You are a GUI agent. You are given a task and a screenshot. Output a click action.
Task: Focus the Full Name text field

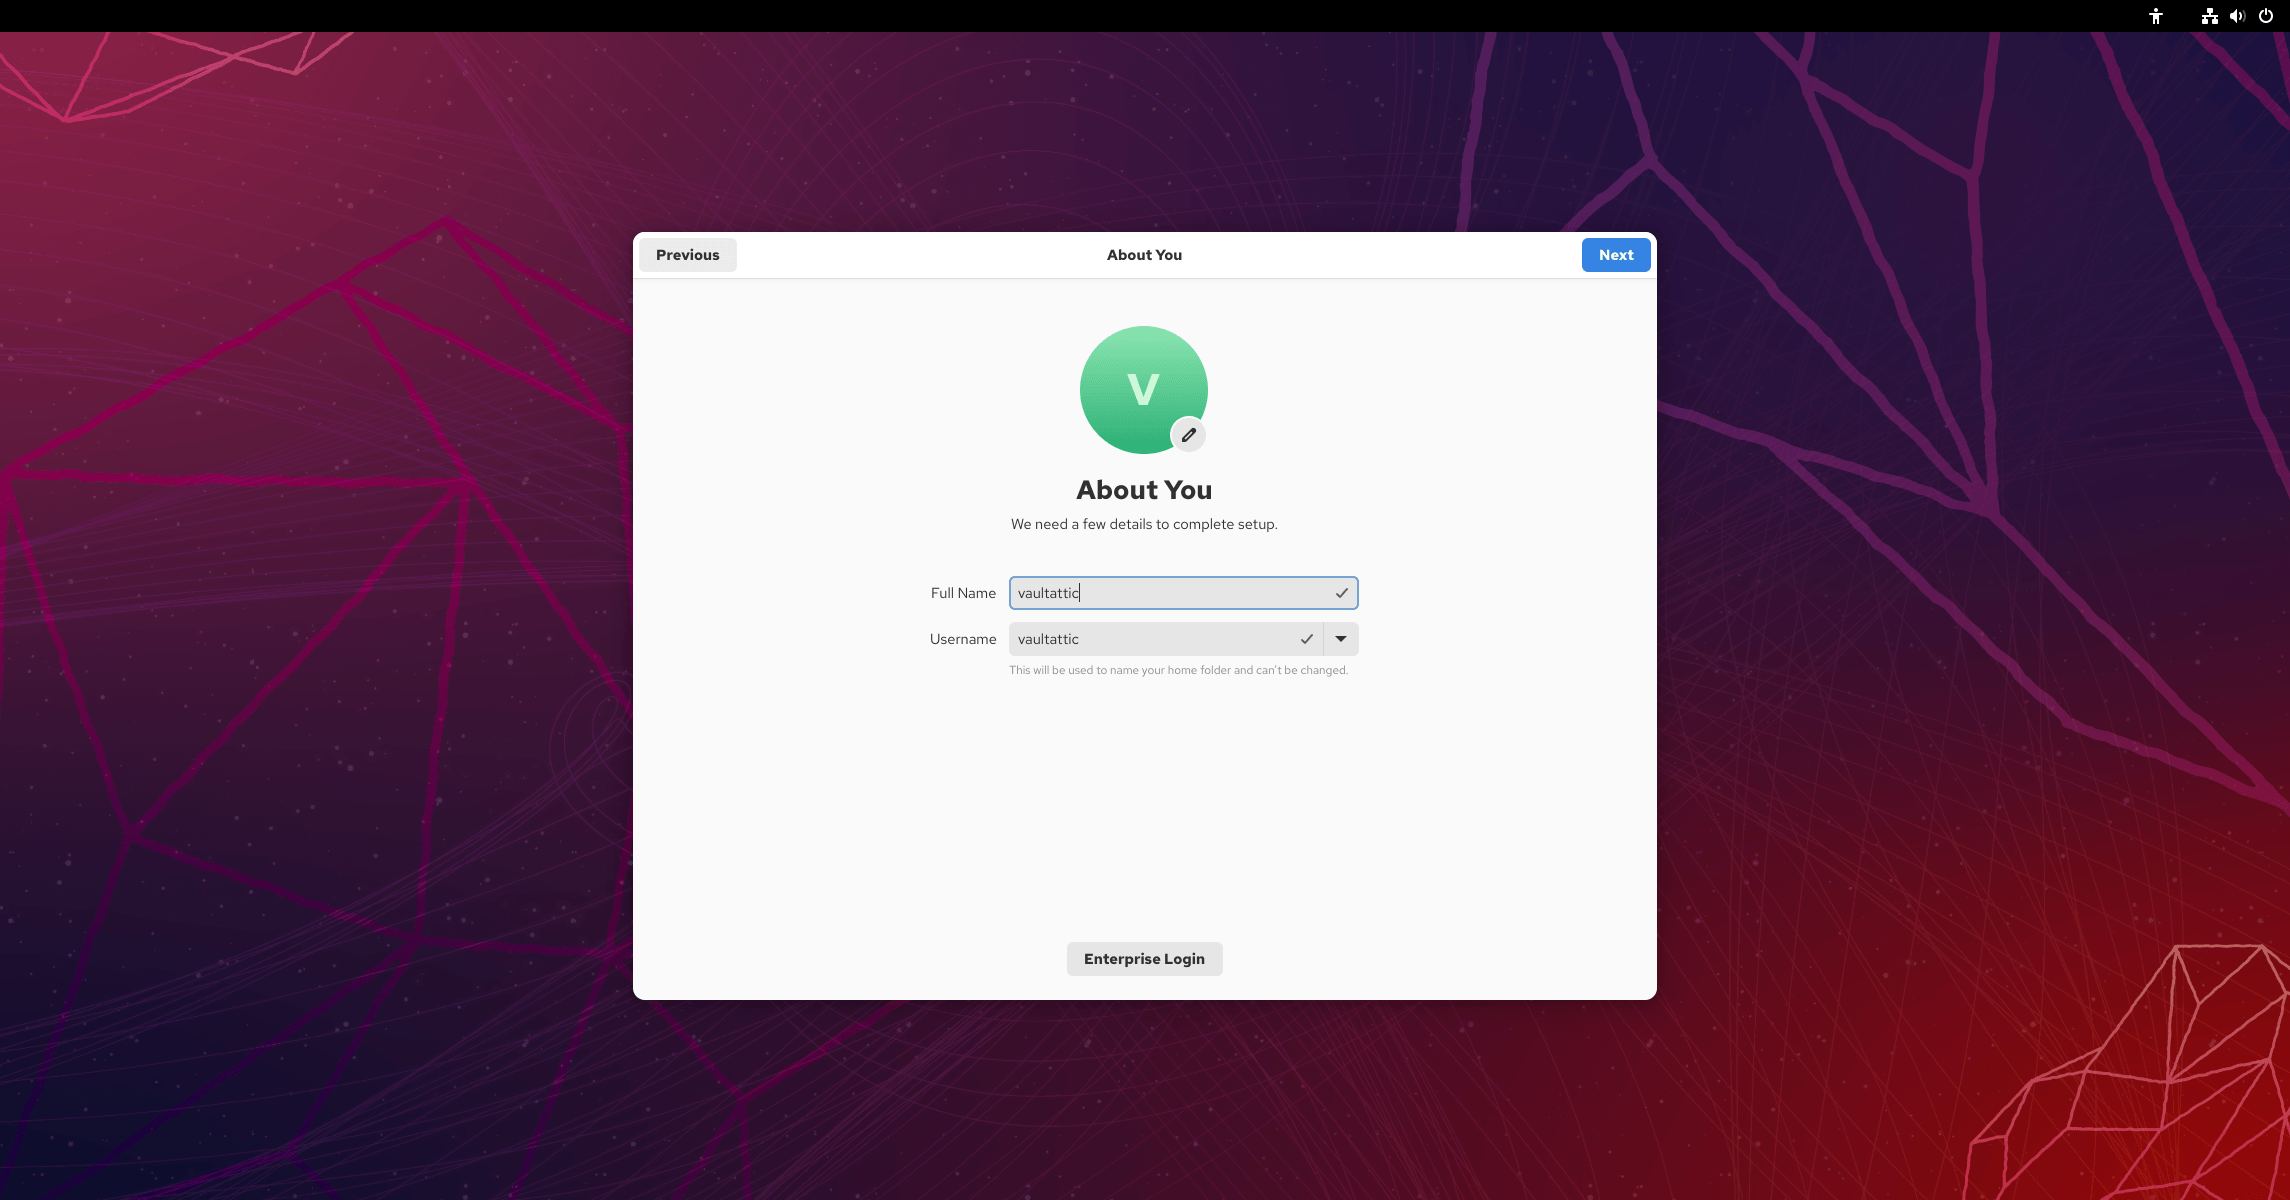point(1183,593)
